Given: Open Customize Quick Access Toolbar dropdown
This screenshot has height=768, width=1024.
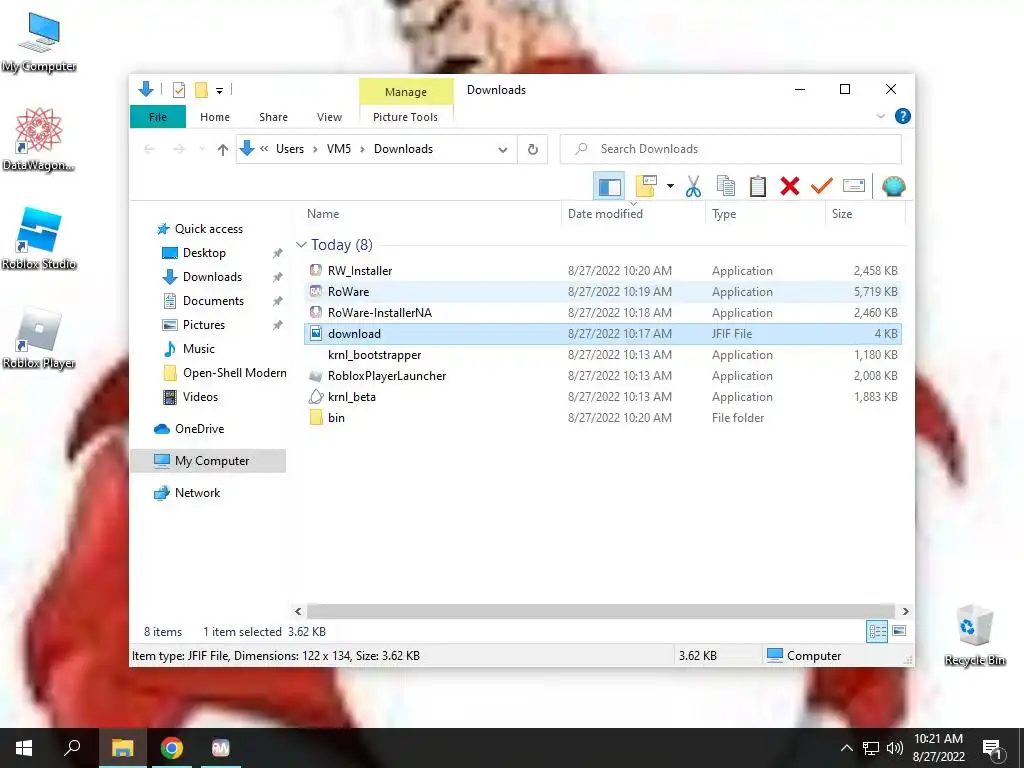Looking at the screenshot, I should pos(219,91).
